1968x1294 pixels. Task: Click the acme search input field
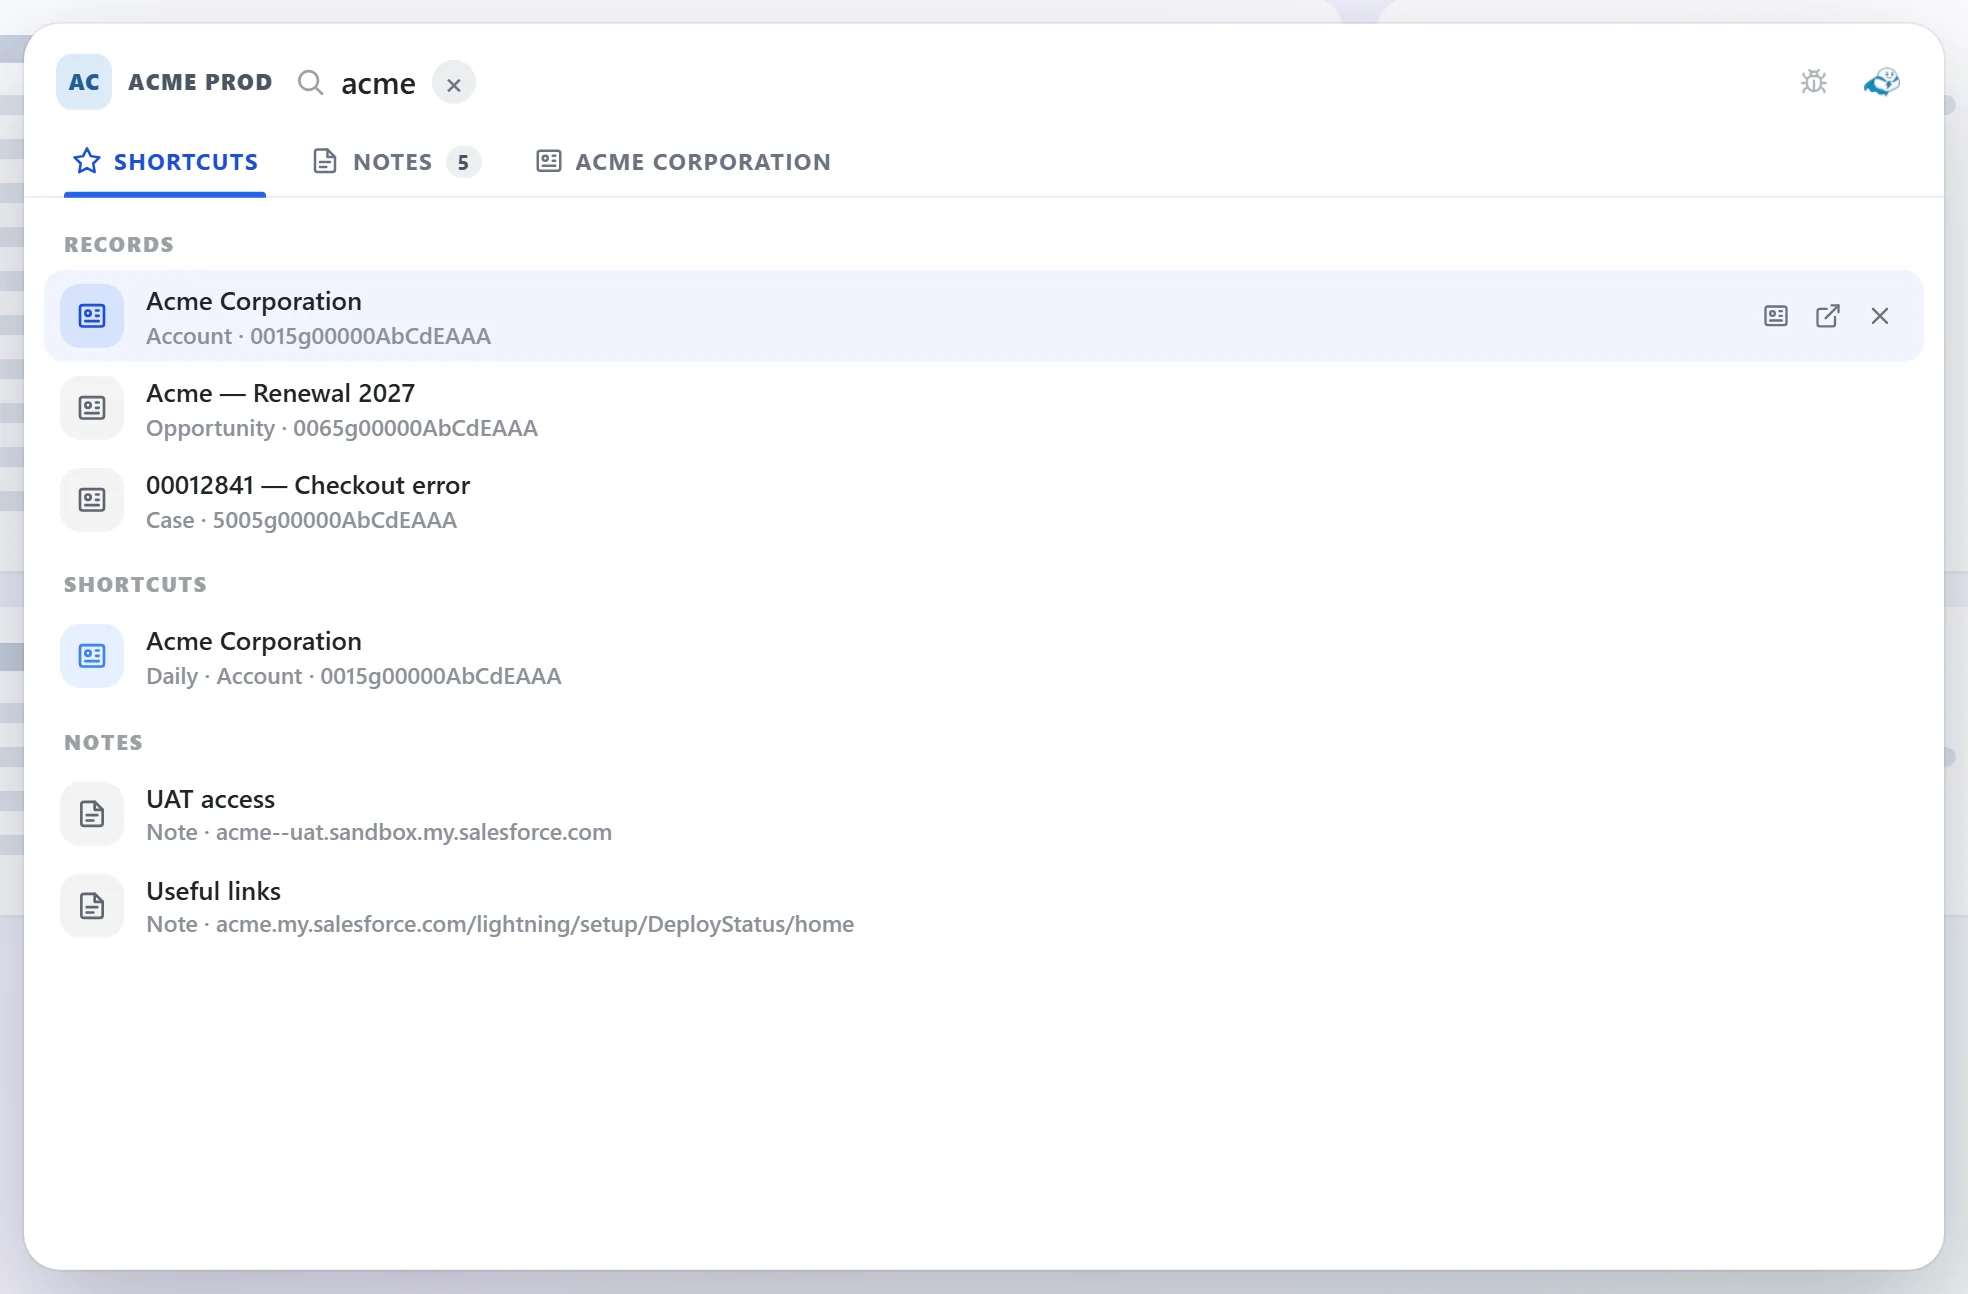[378, 84]
